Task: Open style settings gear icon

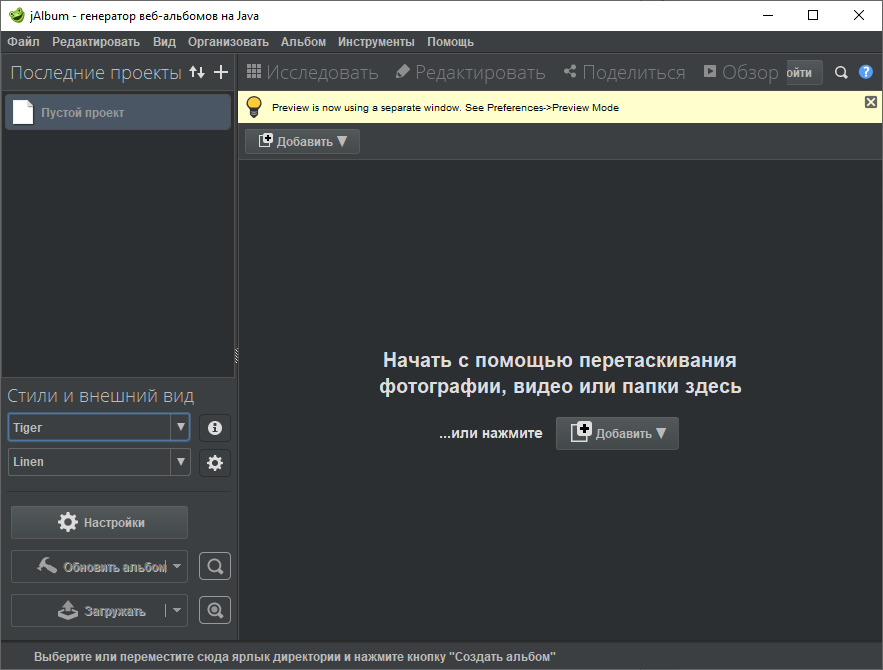Action: tap(214, 463)
